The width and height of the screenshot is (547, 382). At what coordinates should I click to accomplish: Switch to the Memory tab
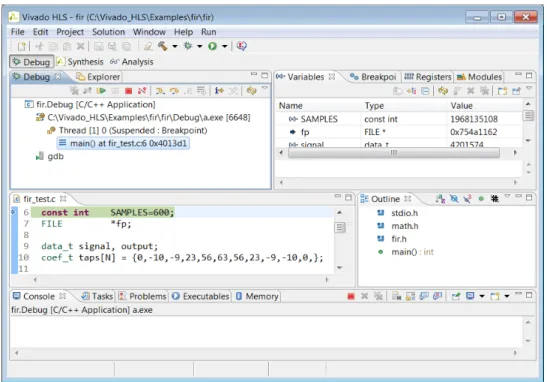click(257, 297)
